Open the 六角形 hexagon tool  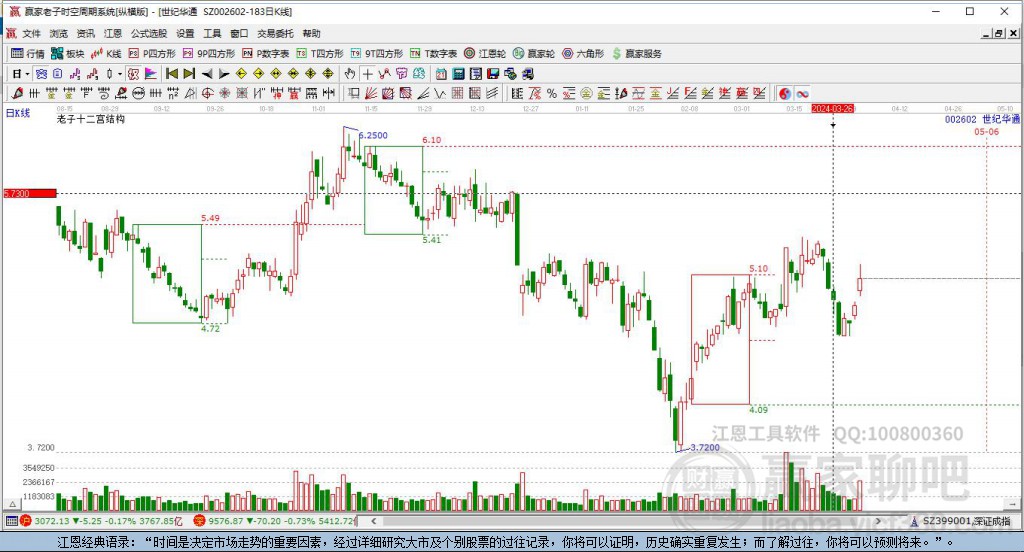(x=583, y=54)
